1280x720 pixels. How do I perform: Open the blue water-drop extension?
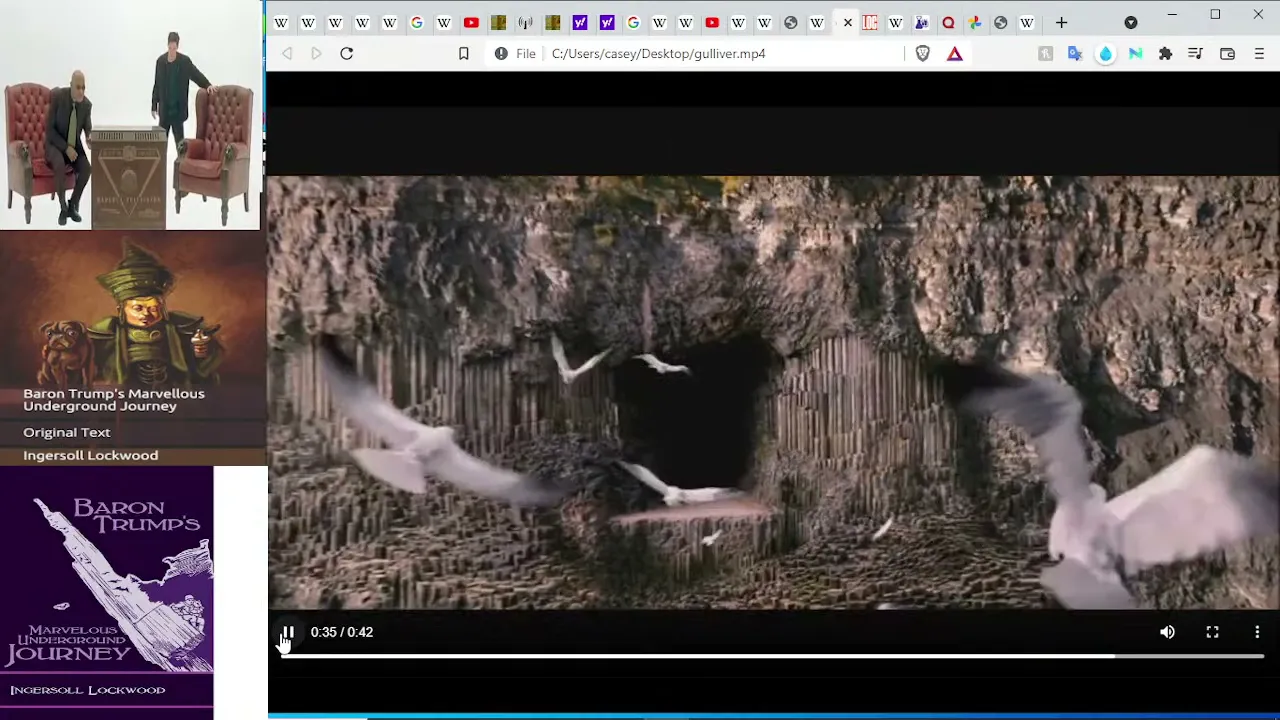pos(1105,53)
